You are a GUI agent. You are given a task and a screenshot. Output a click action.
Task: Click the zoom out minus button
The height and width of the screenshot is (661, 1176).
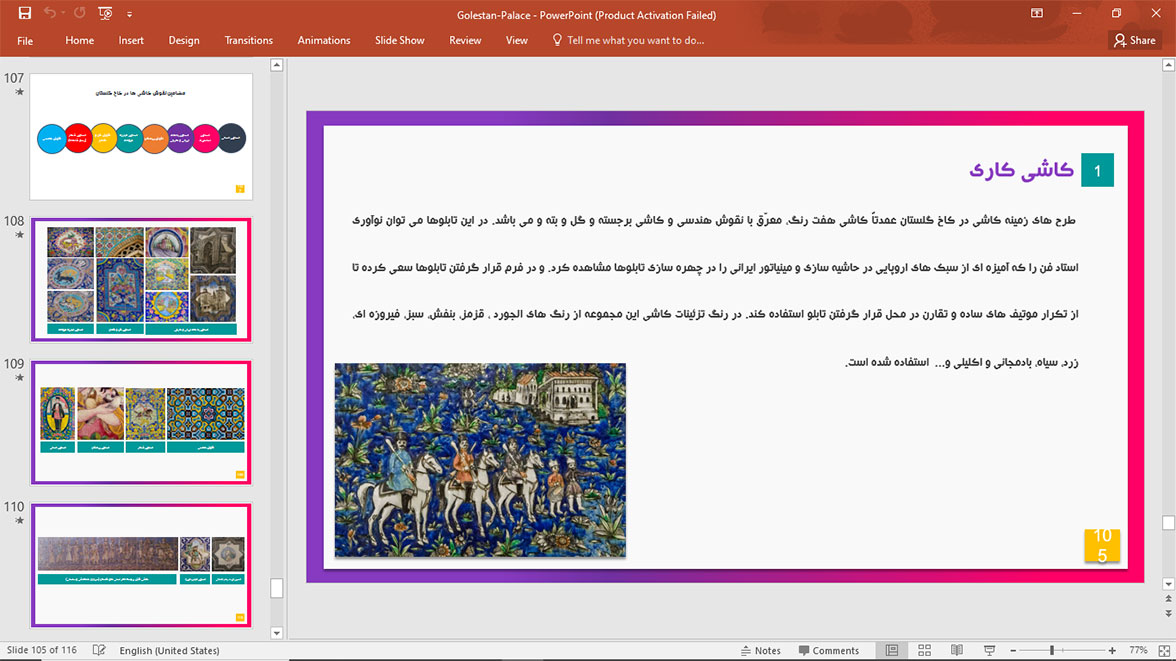(1013, 650)
